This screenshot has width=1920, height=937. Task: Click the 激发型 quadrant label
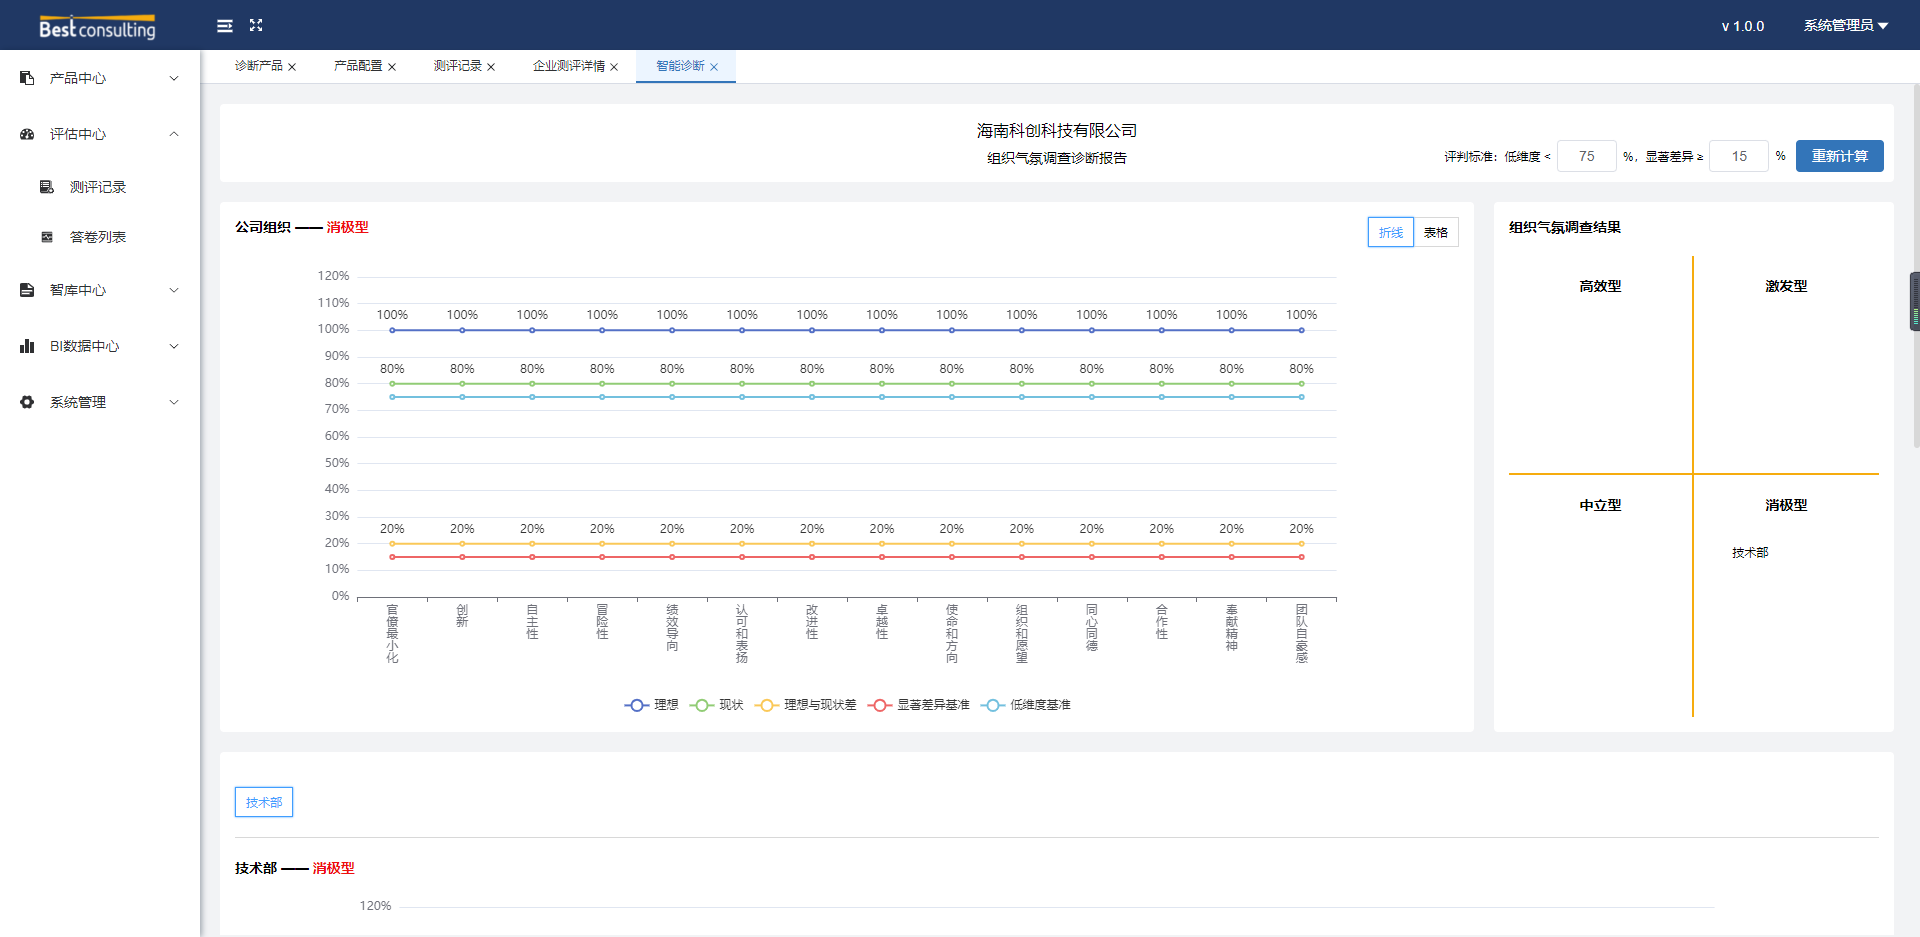tap(1786, 286)
